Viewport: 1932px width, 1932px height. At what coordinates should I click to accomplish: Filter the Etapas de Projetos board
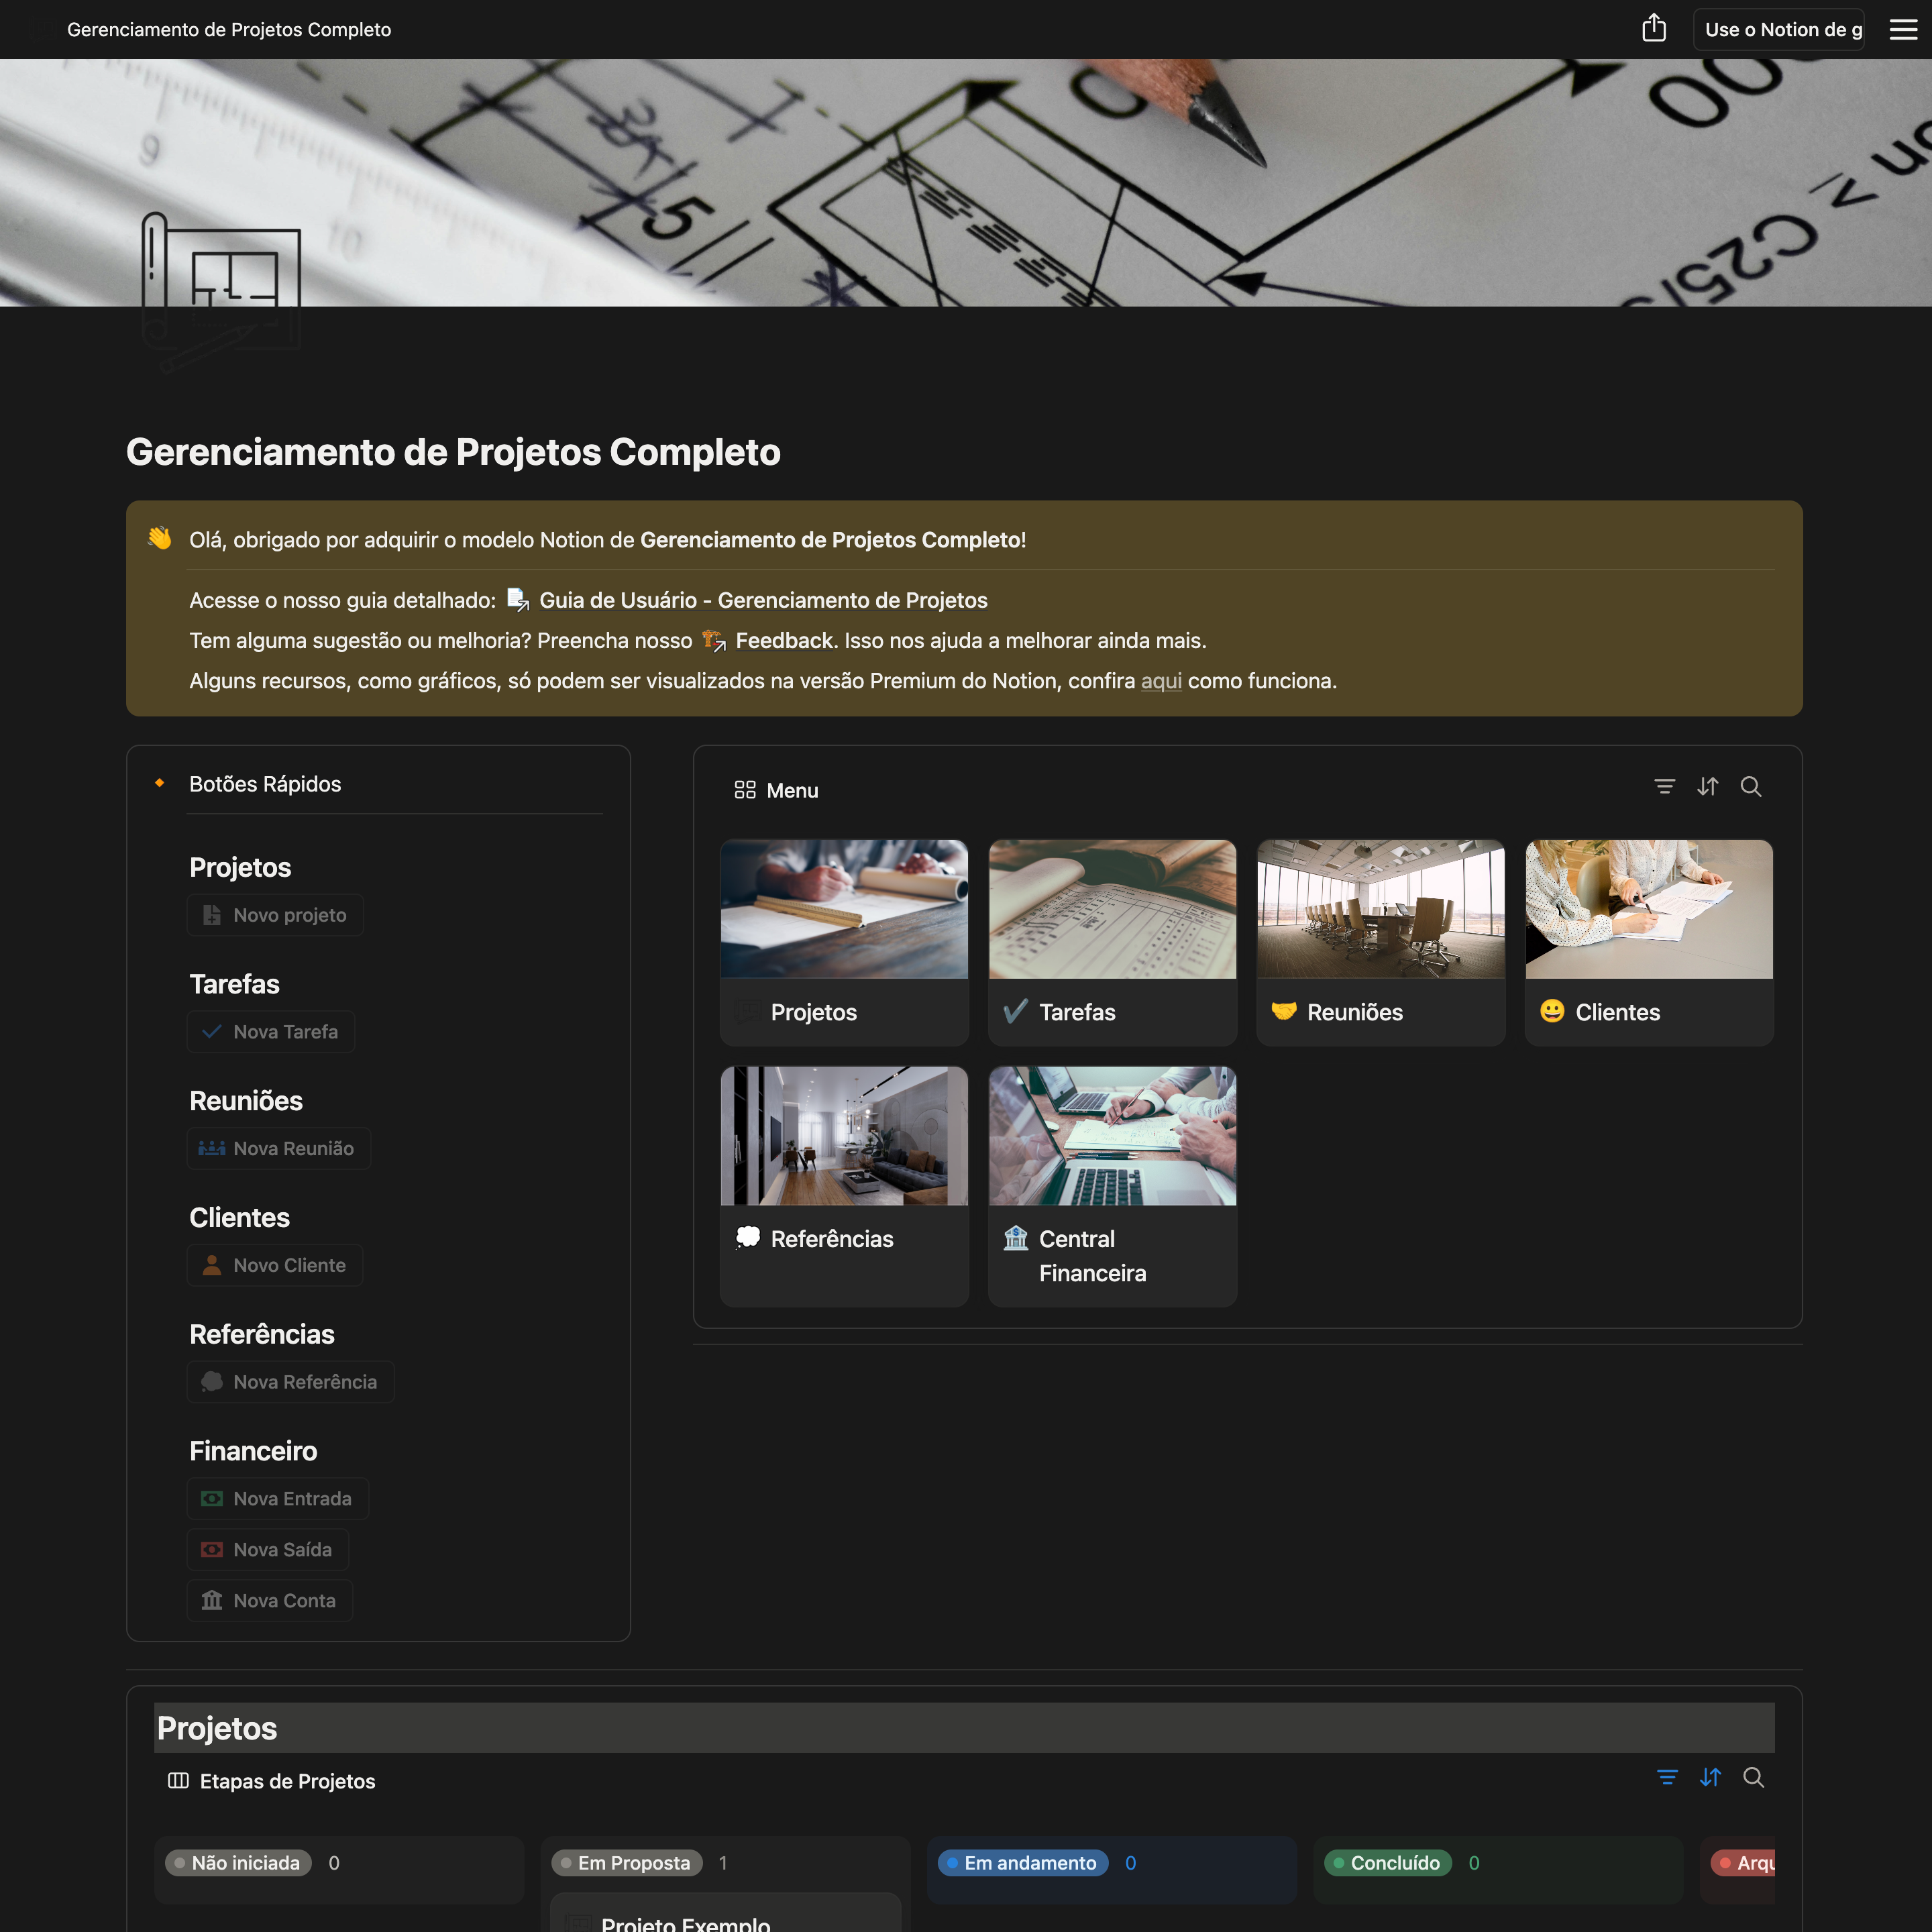pyautogui.click(x=1668, y=1778)
